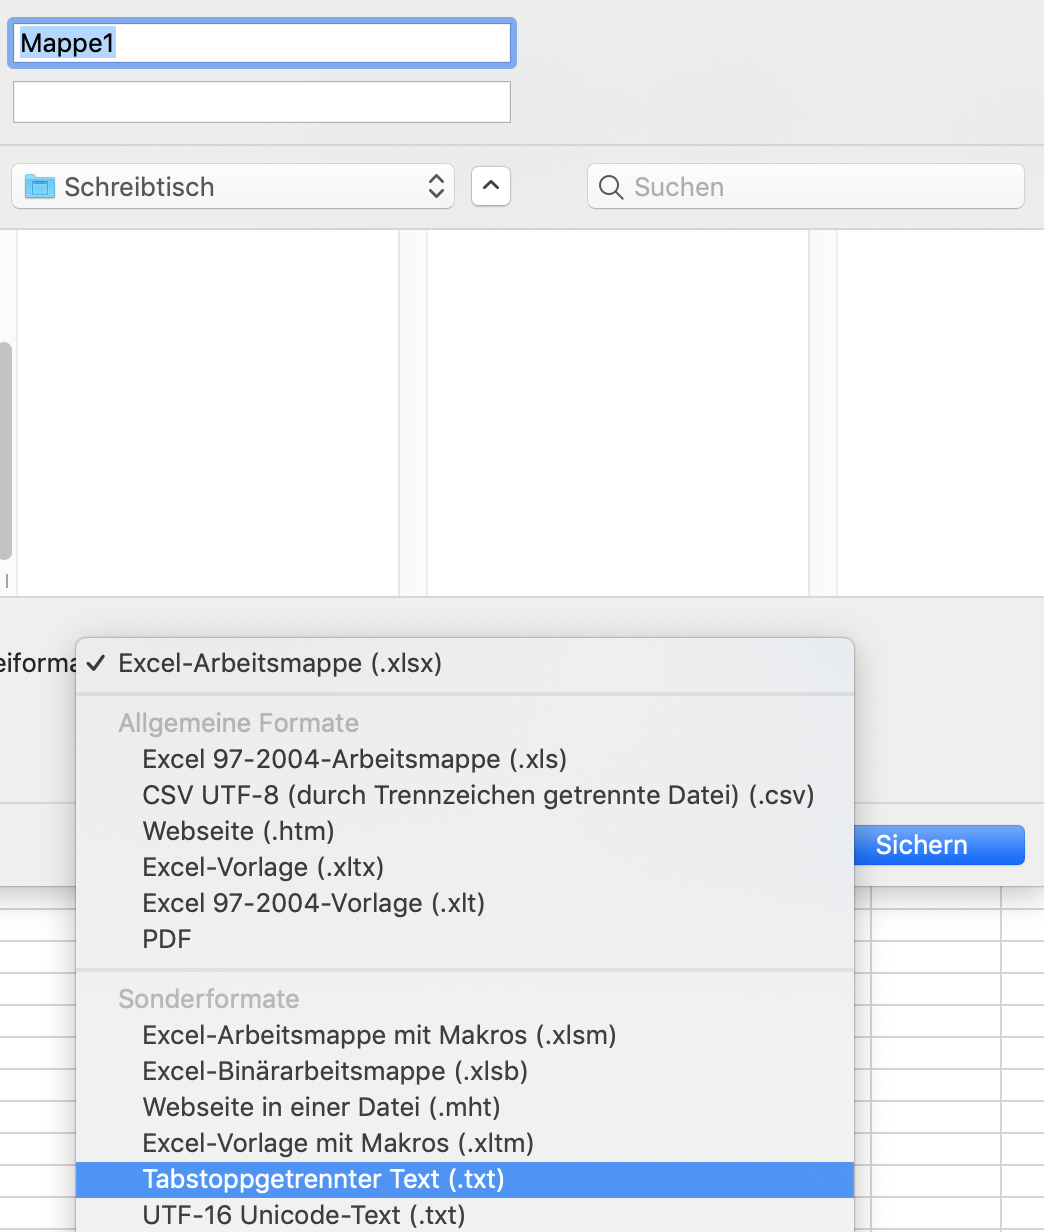Select Excel-Vorlage mit Makros (.xltm)
The height and width of the screenshot is (1232, 1044).
pos(465,1143)
